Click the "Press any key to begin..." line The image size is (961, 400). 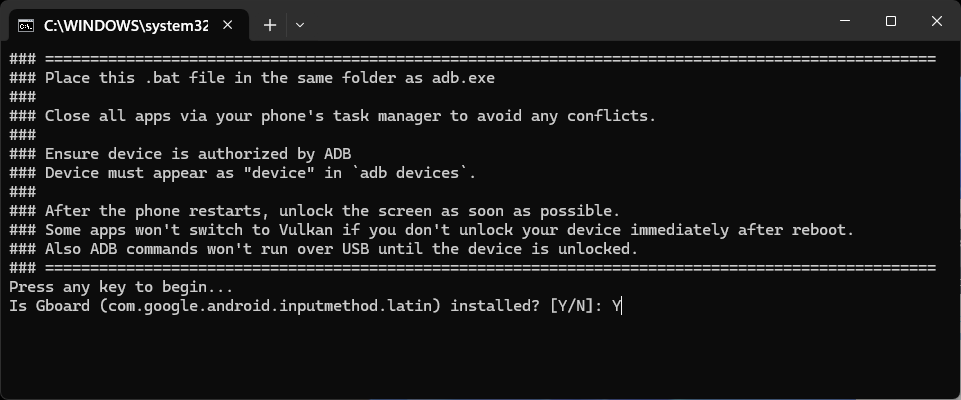coord(121,287)
